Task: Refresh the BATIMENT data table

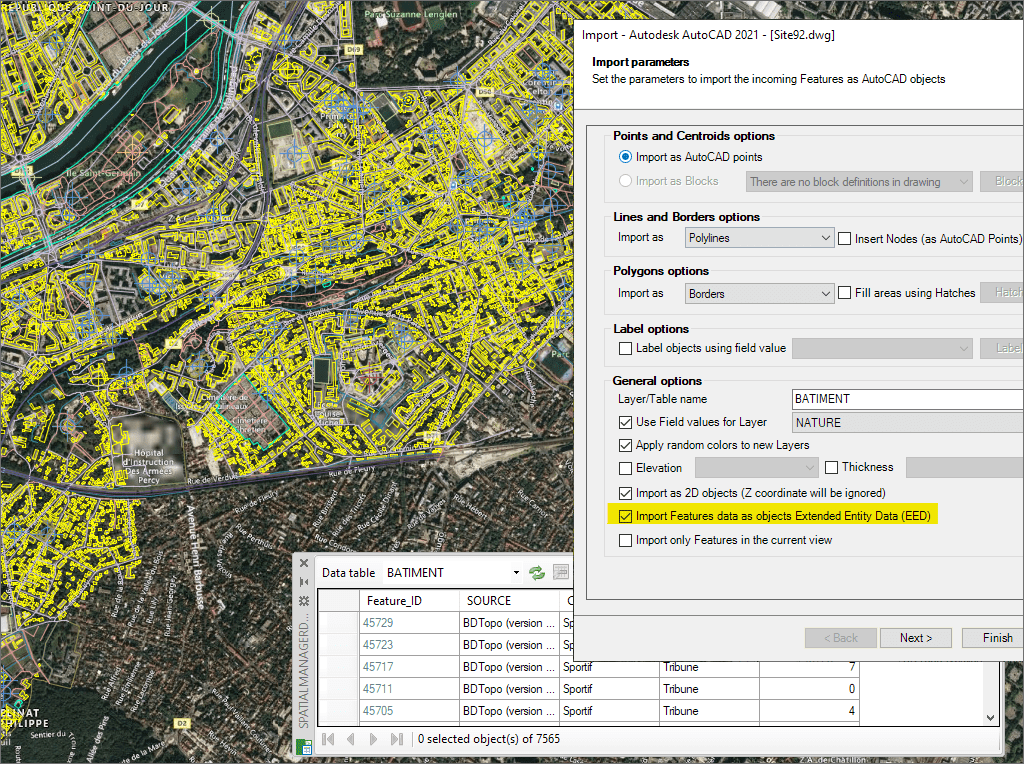Action: coord(537,573)
